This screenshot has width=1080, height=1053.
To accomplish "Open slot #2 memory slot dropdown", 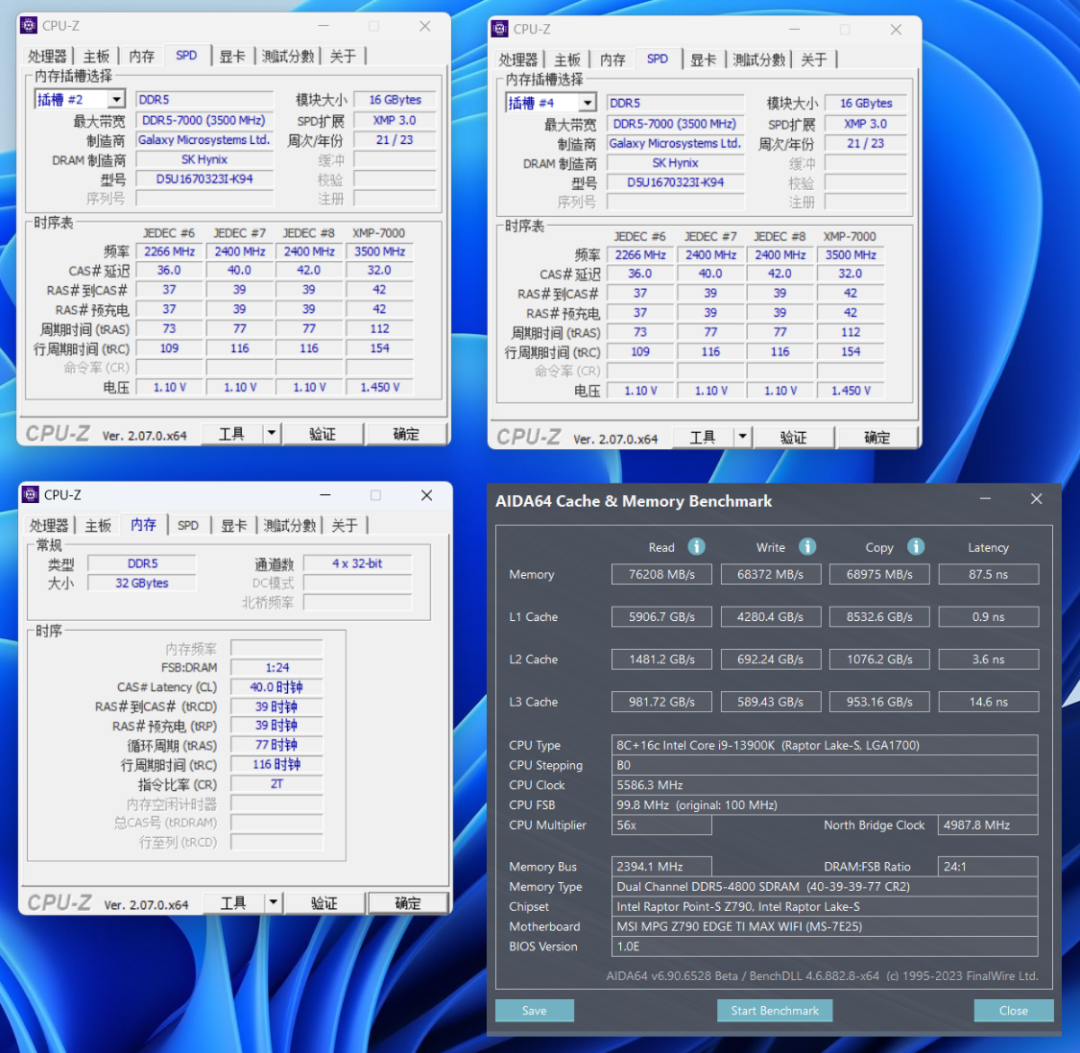I will [x=117, y=100].
